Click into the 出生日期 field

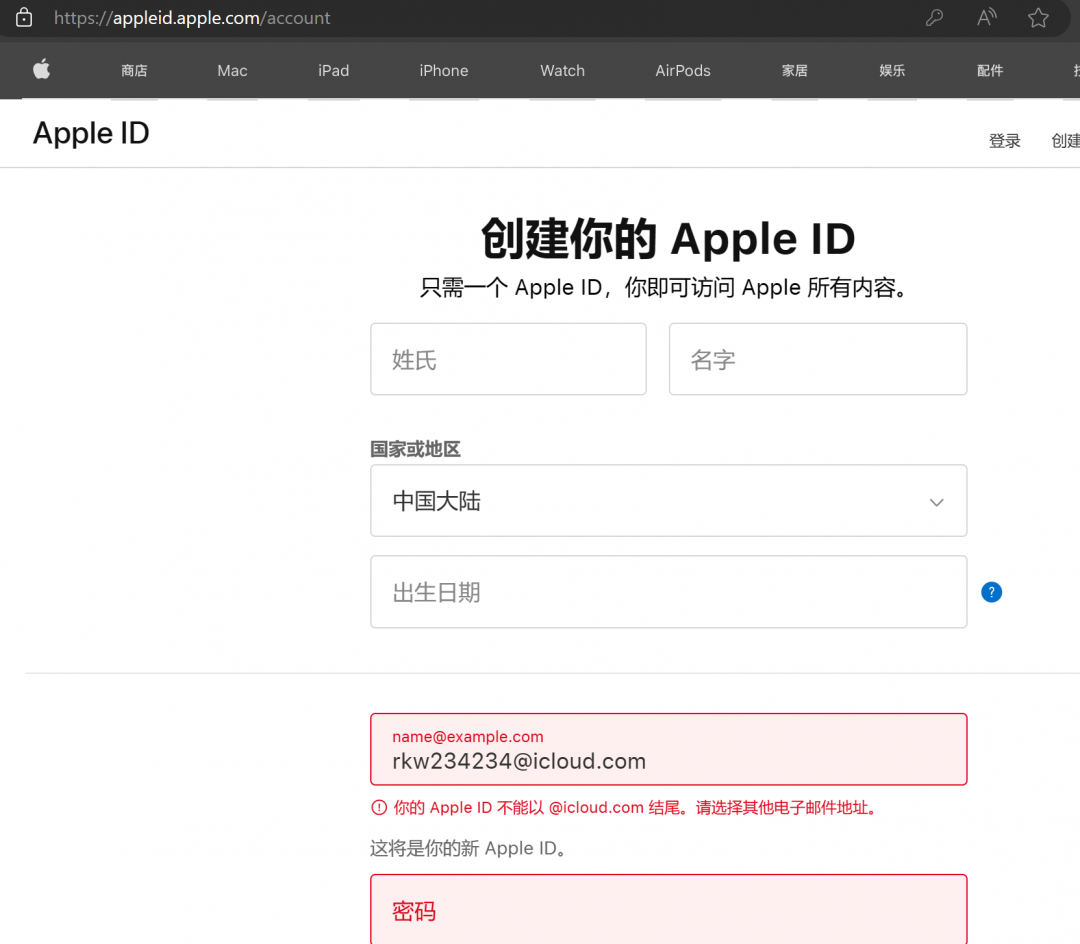click(668, 591)
